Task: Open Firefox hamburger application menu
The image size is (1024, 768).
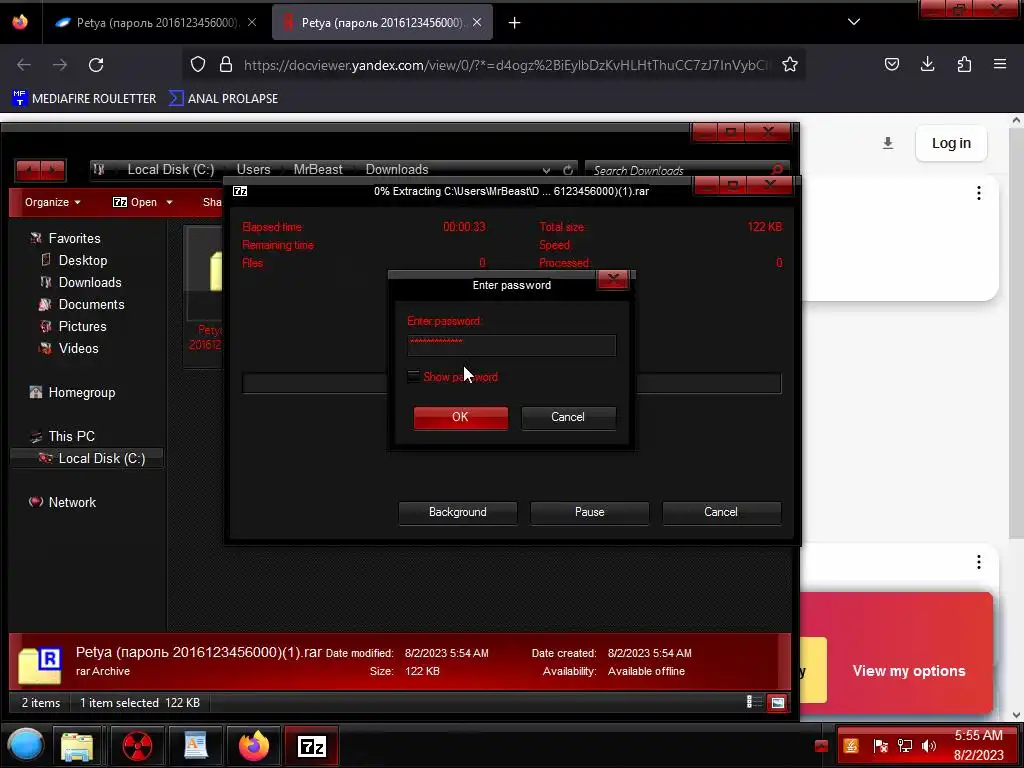Action: pos(1000,64)
